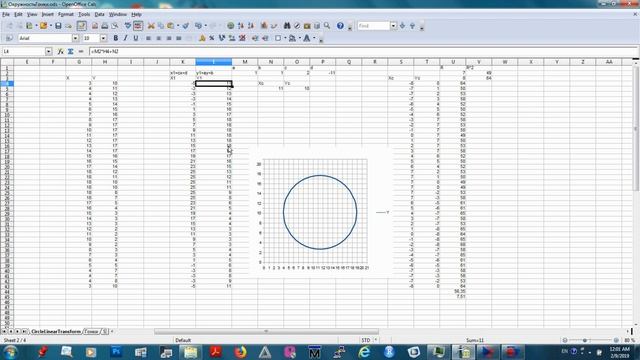Export directly as PDF
Viewport: 640px width, 360px height.
click(95, 26)
